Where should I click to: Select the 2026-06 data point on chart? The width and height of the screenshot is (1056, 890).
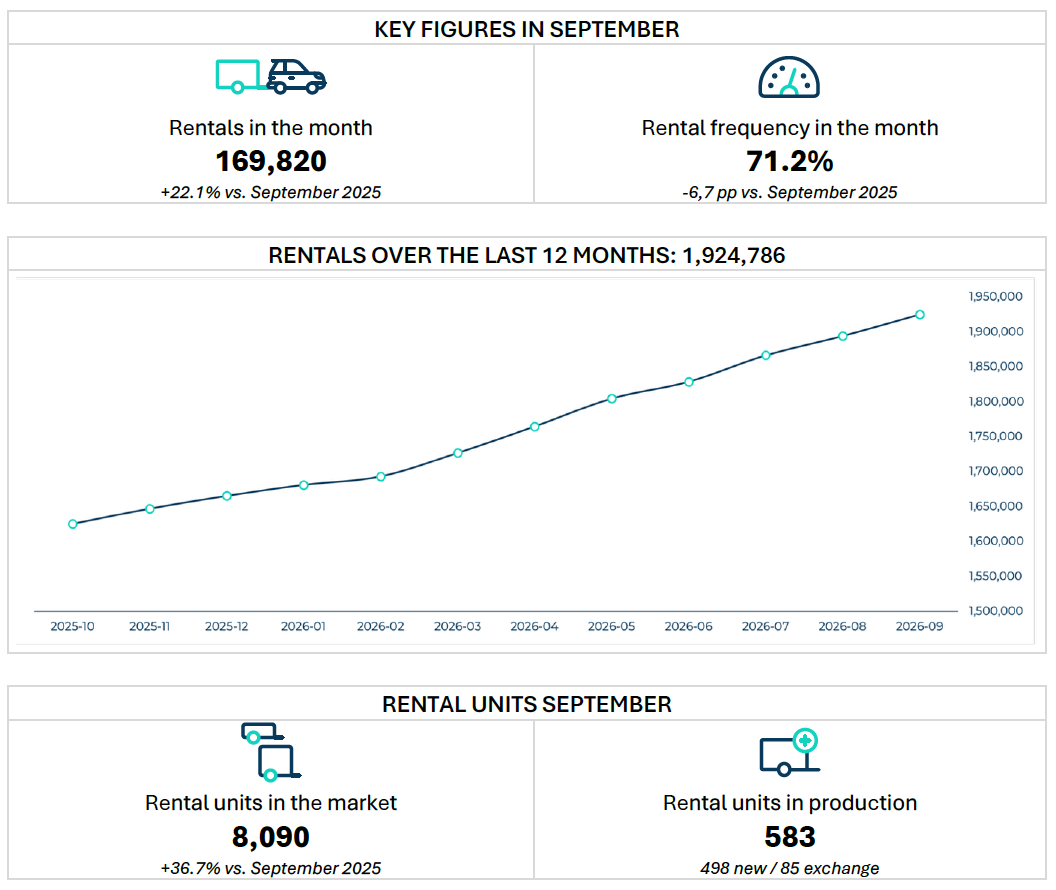[689, 382]
